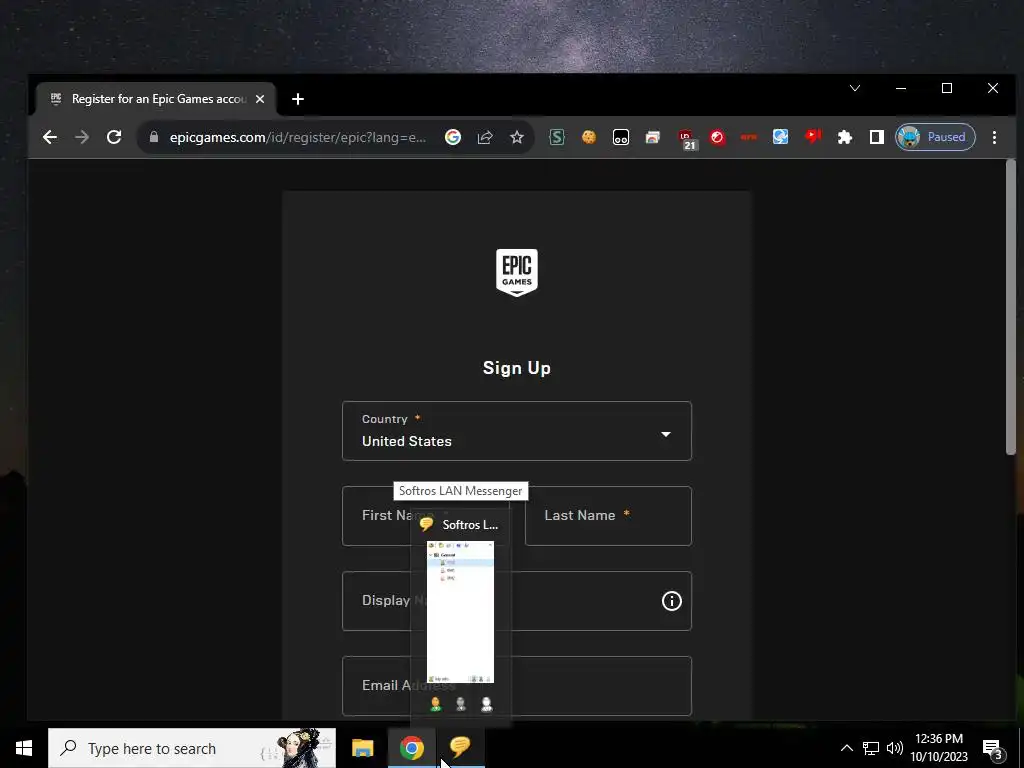
Task: Reload the Epic Games register page
Action: point(114,137)
